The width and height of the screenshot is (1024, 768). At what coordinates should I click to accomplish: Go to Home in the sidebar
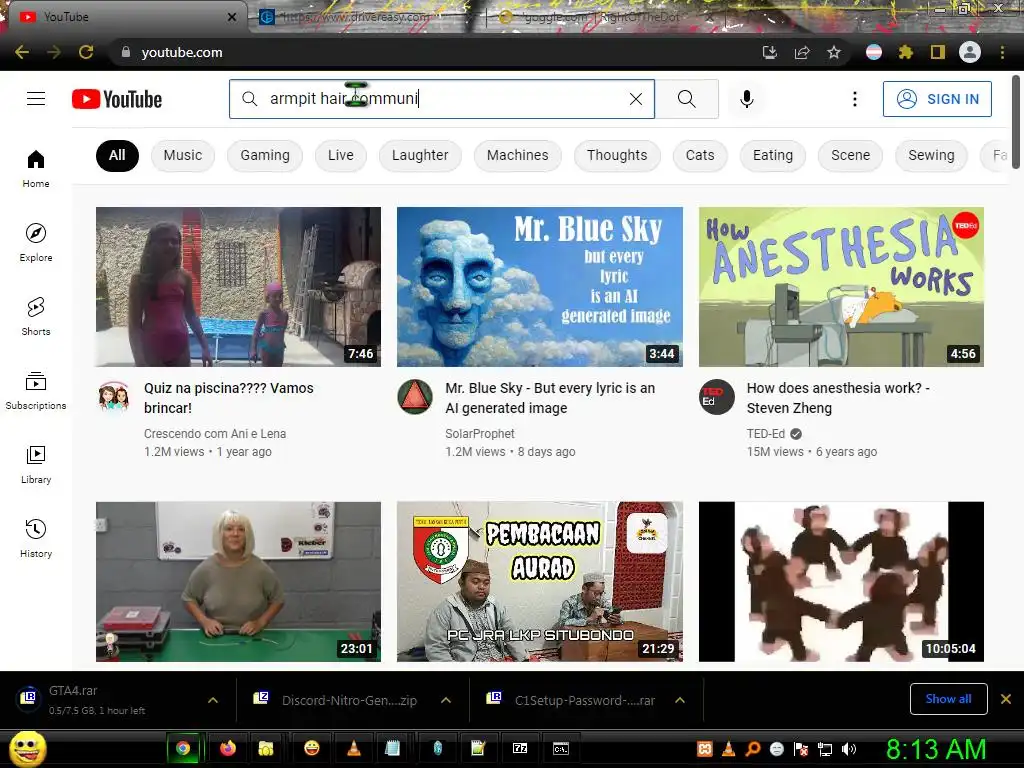point(36,168)
